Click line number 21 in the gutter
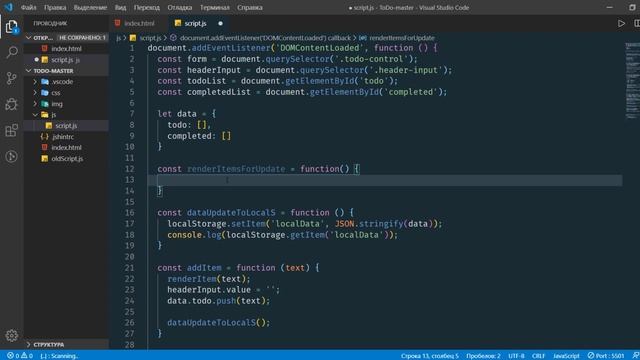 [129, 268]
